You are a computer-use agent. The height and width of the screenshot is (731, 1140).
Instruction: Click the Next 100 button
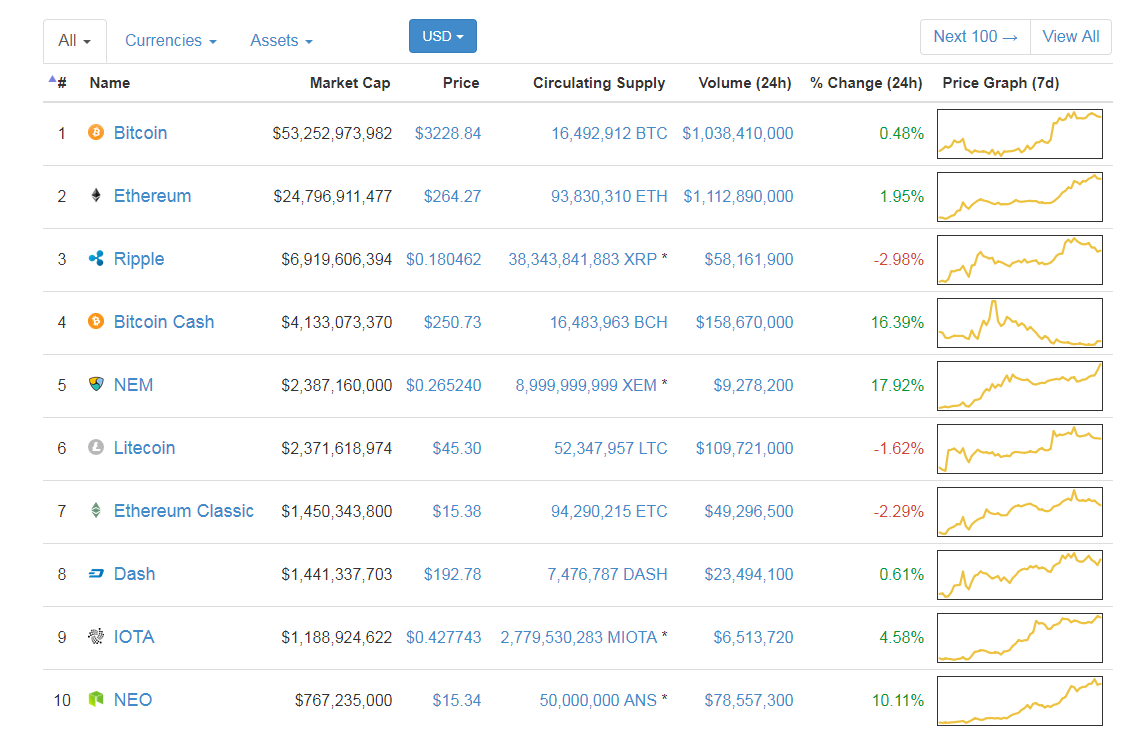[974, 36]
